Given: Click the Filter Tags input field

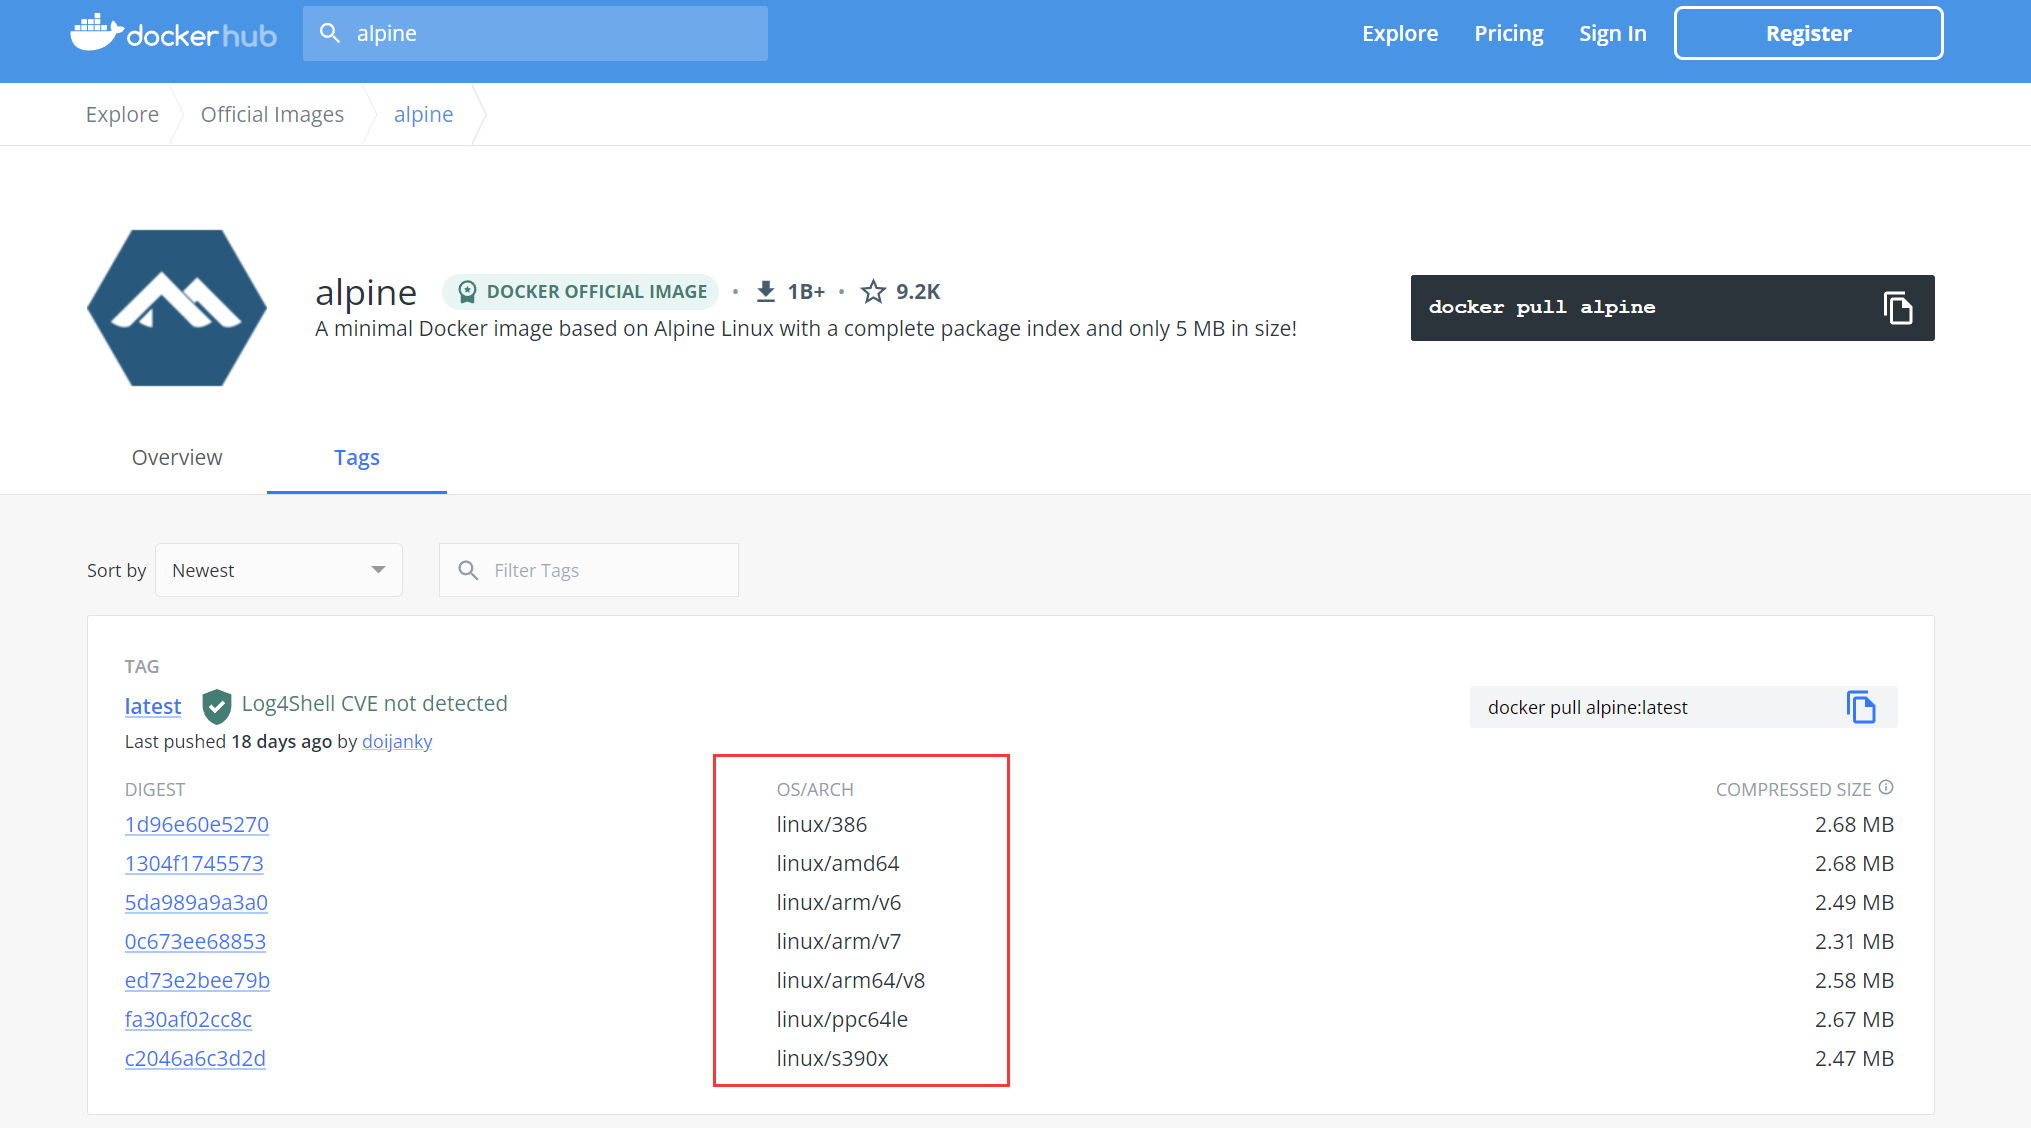Looking at the screenshot, I should coord(589,570).
